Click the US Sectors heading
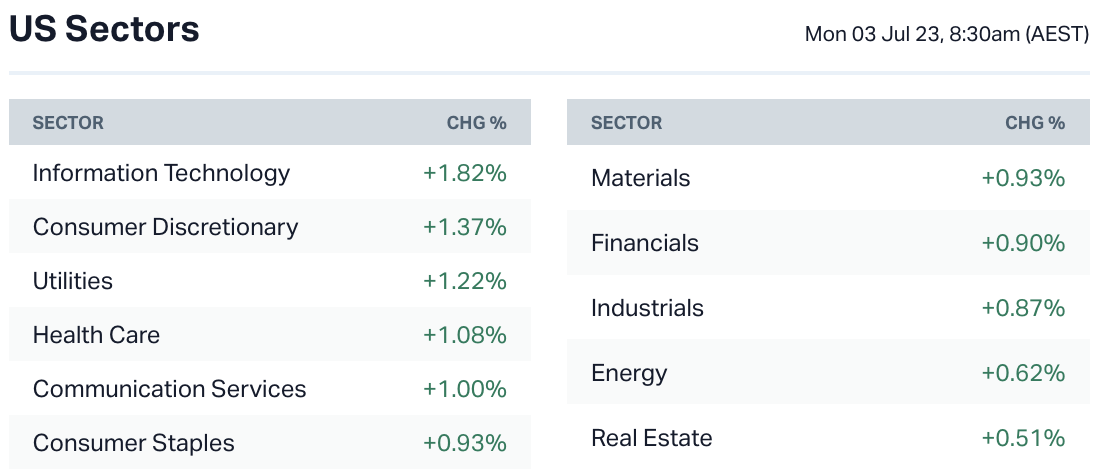This screenshot has height=474, width=1102. tap(104, 29)
